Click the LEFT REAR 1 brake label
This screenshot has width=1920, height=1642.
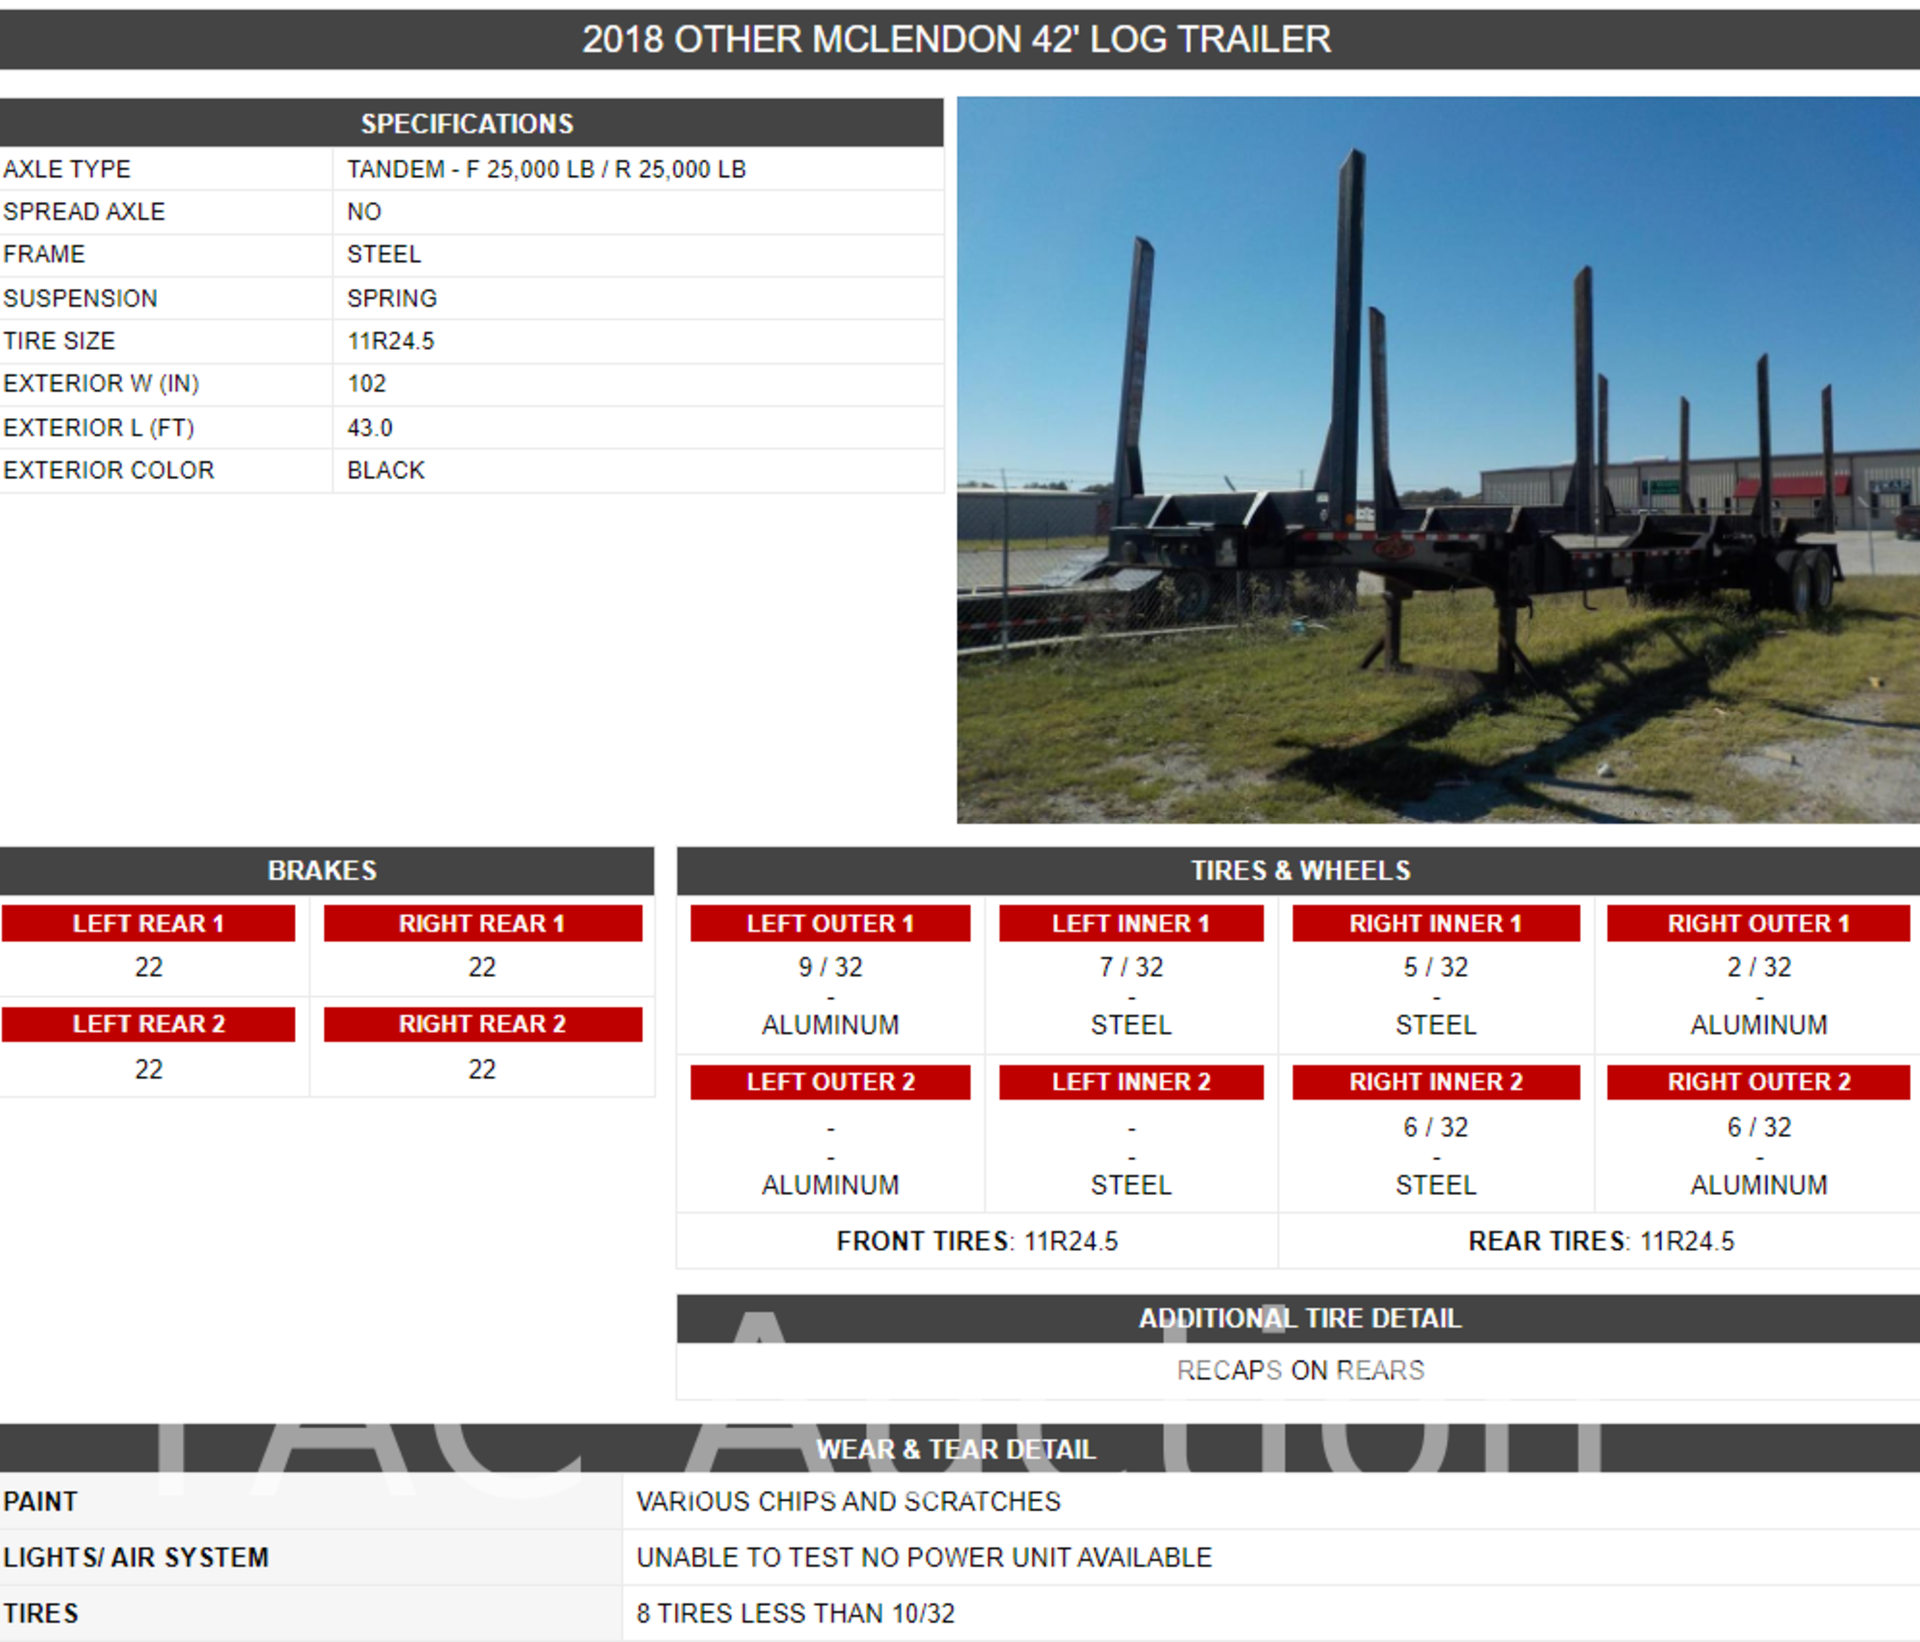[x=148, y=923]
